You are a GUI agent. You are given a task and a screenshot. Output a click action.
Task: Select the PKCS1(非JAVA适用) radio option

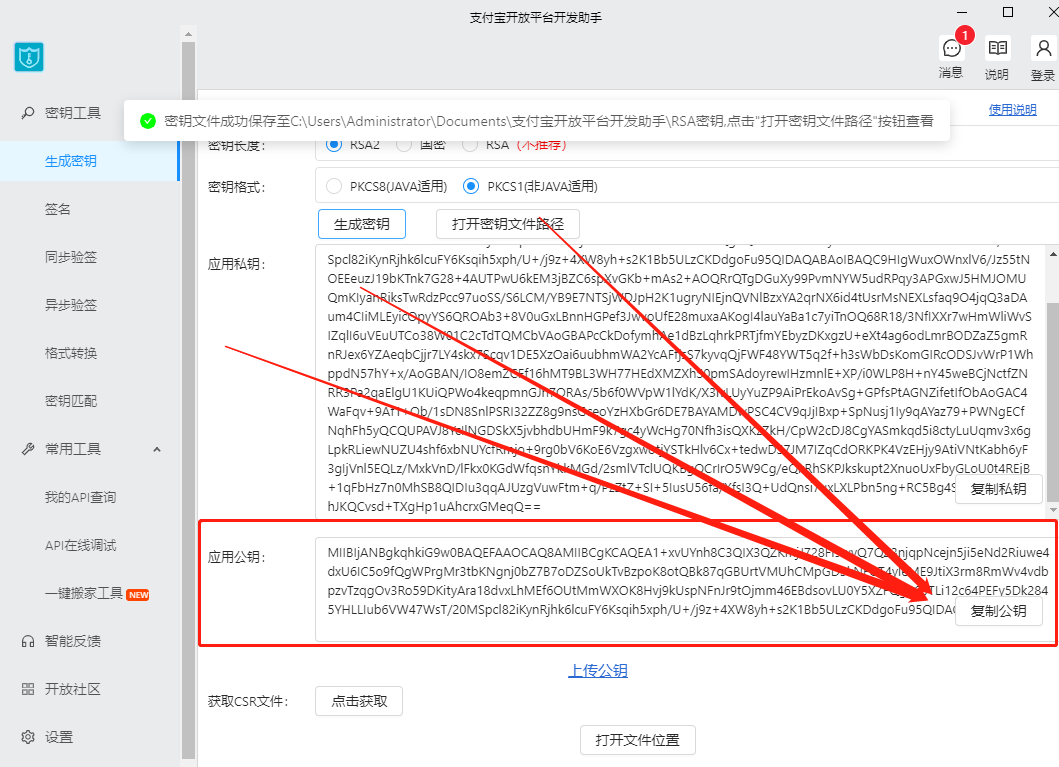point(470,186)
